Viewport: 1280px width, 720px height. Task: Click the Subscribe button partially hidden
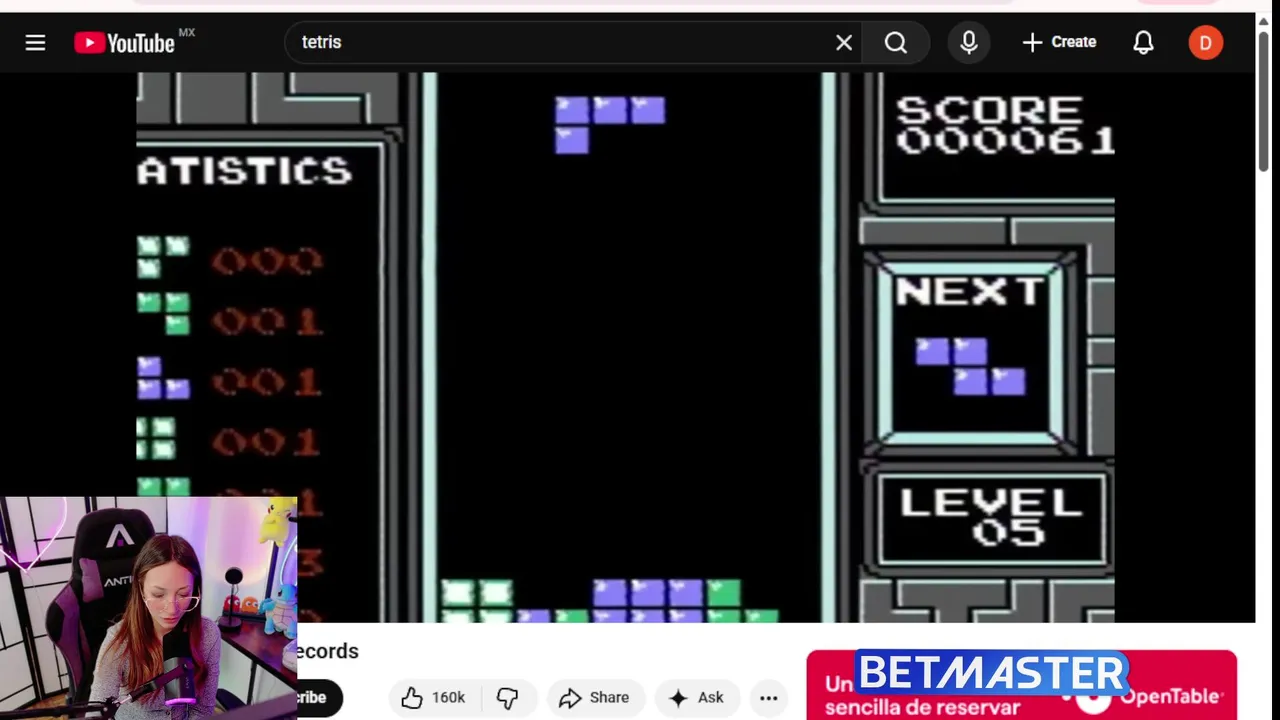[319, 697]
